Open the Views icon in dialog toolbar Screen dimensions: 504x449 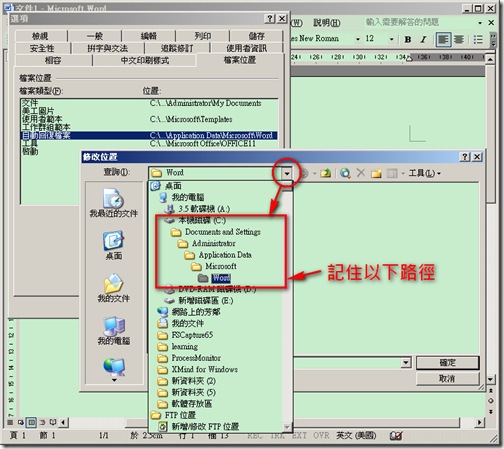click(392, 173)
